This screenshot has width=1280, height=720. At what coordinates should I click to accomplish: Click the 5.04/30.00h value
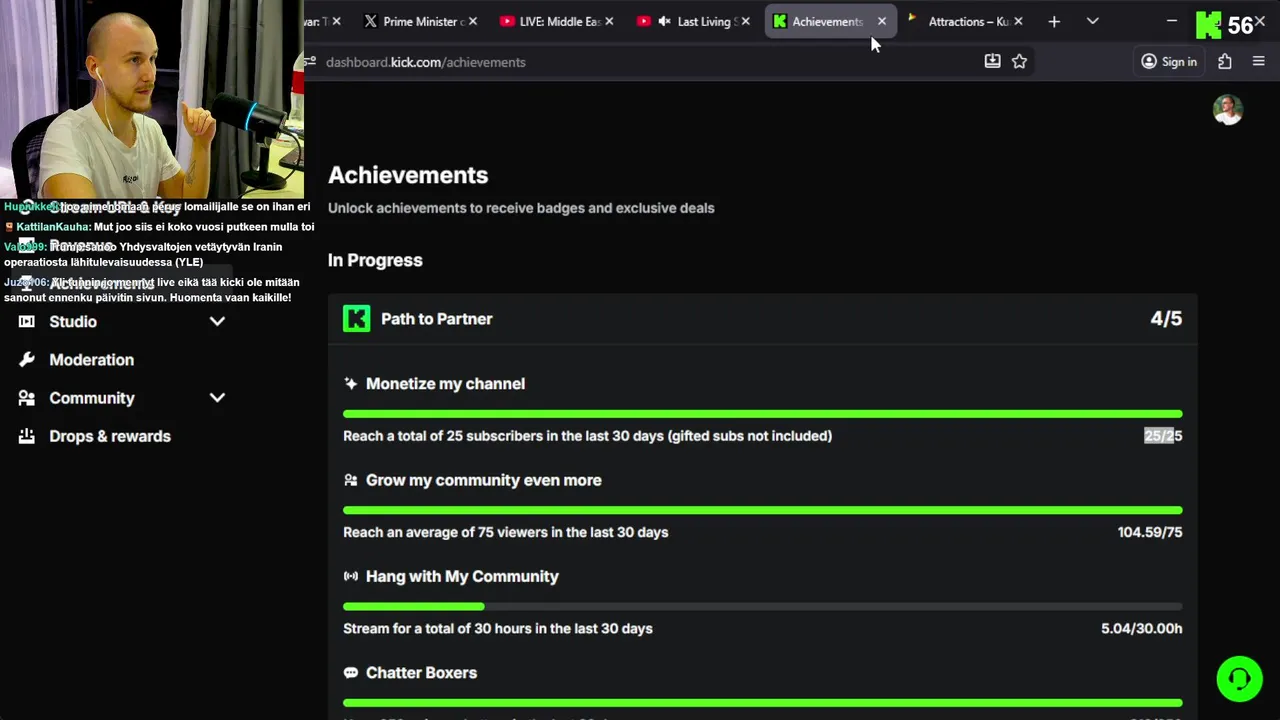click(1141, 628)
